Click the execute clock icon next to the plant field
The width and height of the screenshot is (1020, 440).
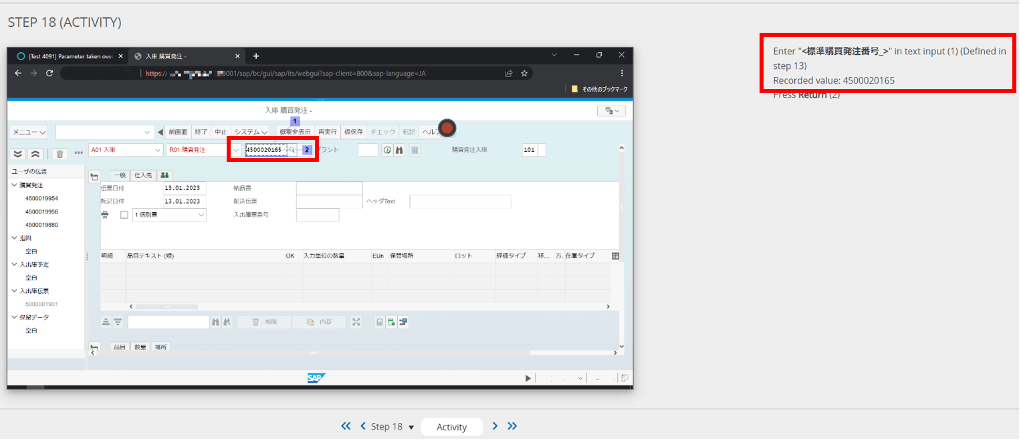[388, 150]
